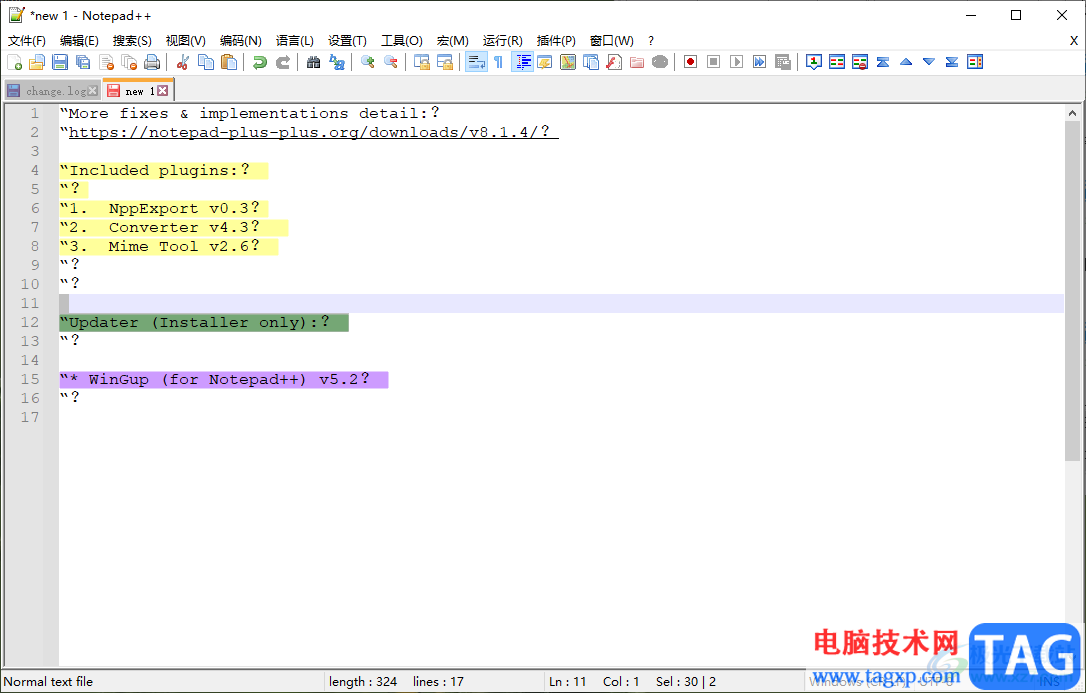Open the 运行(R) menu
Image resolution: width=1086 pixels, height=693 pixels.
point(503,41)
